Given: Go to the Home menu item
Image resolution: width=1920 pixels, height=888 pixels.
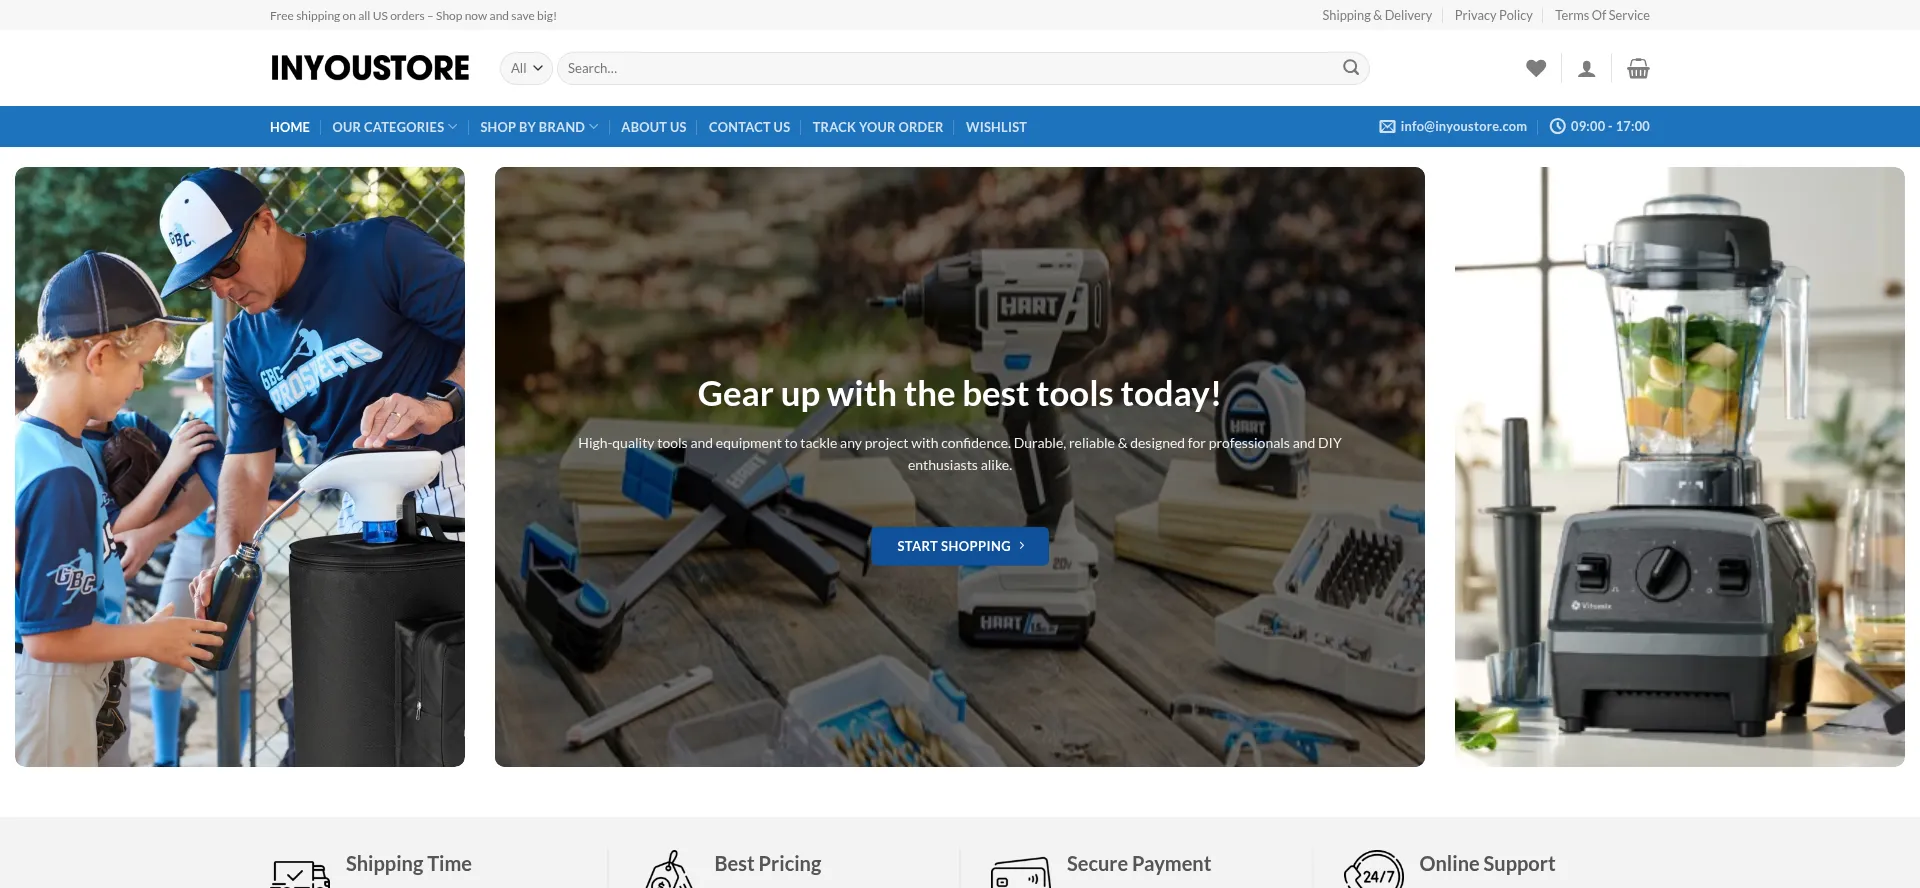Looking at the screenshot, I should [x=290, y=127].
